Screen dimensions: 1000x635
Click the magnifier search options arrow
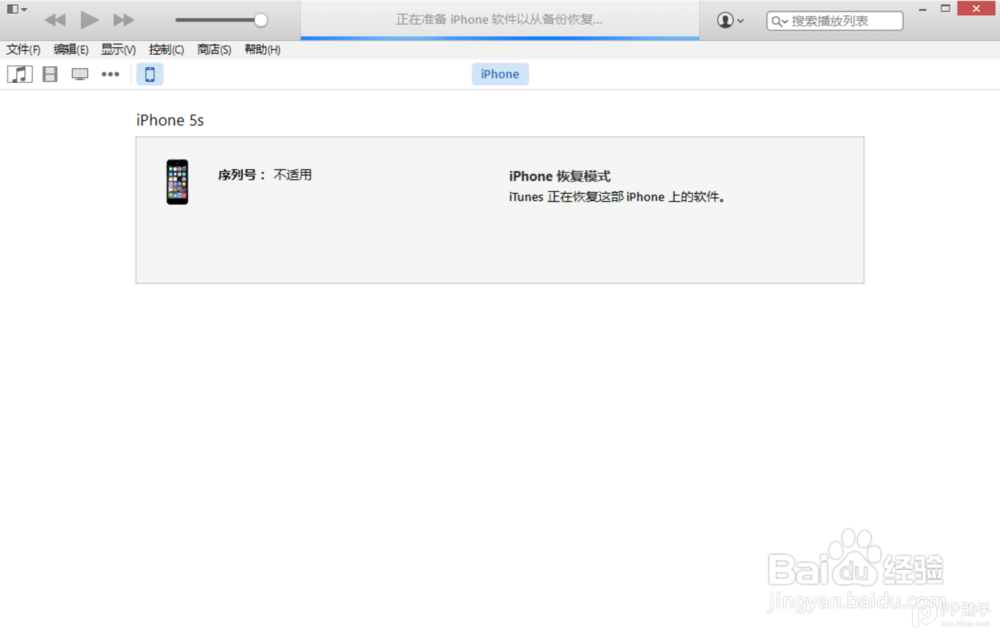click(779, 21)
